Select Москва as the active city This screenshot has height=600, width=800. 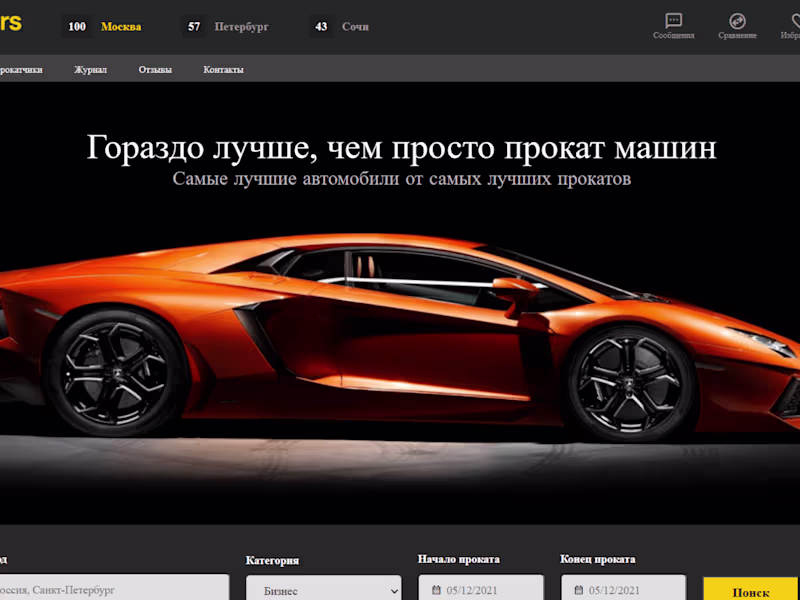click(120, 27)
